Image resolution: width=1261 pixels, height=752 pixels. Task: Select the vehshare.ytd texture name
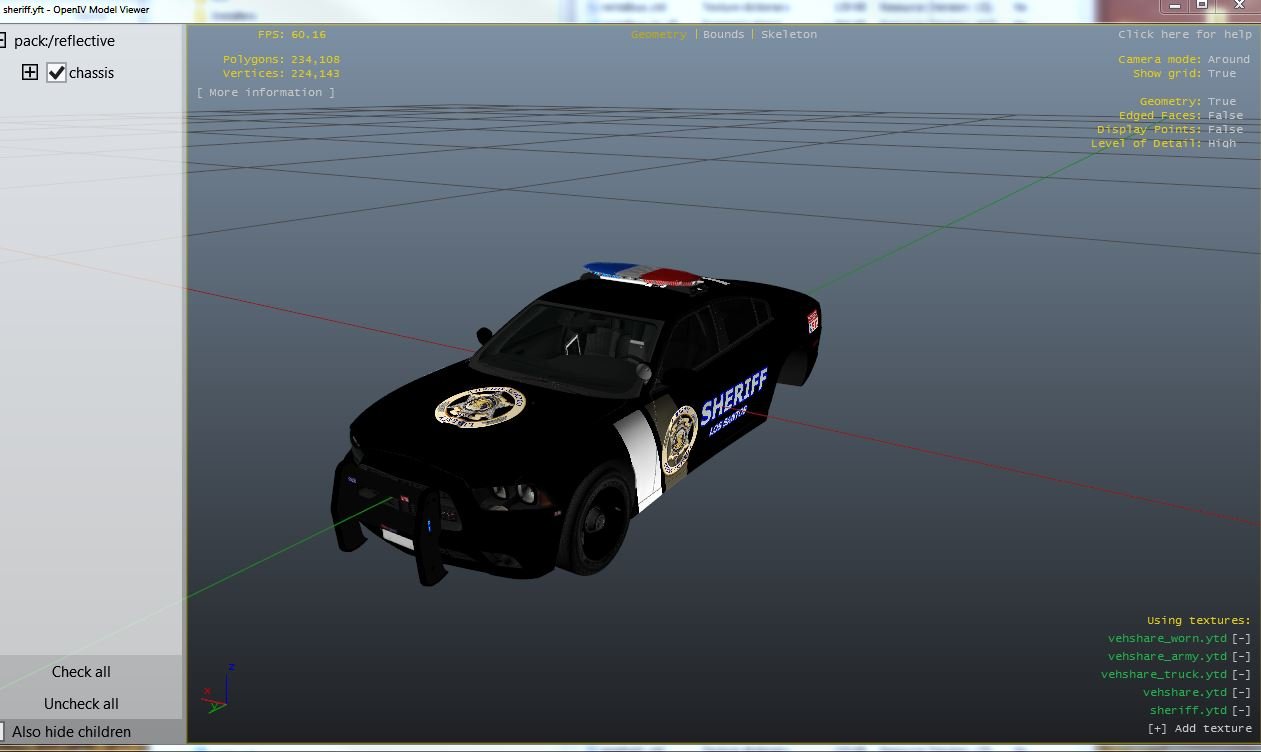click(x=1185, y=692)
